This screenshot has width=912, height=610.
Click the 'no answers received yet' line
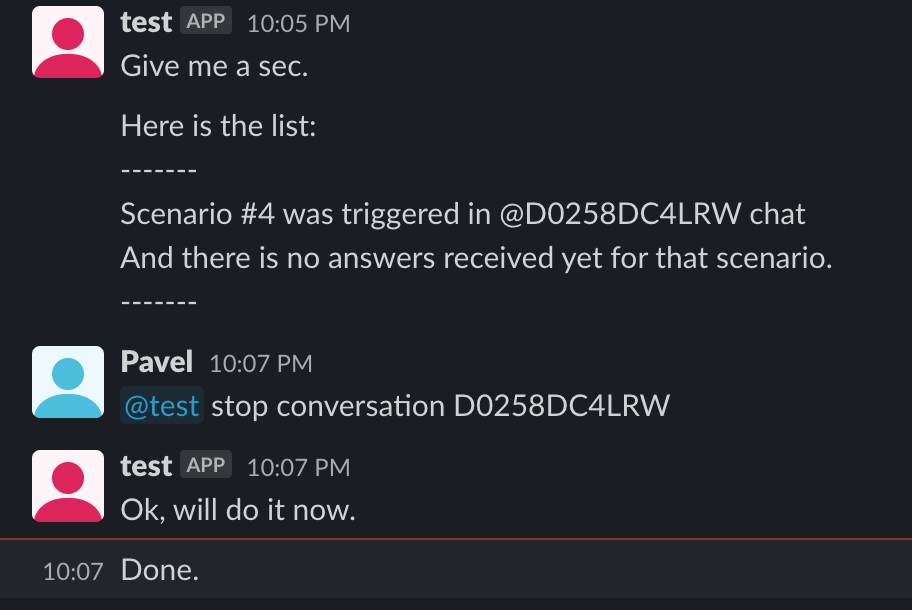pyautogui.click(x=476, y=258)
